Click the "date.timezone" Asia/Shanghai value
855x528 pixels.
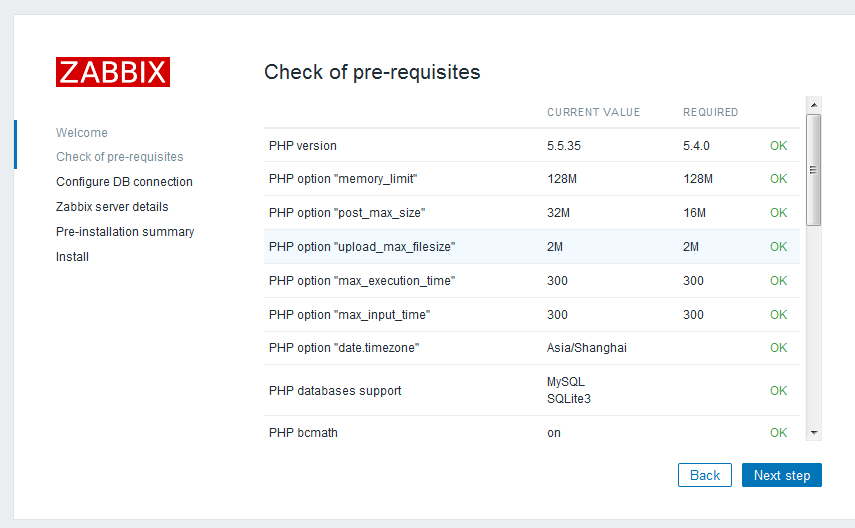(x=587, y=348)
